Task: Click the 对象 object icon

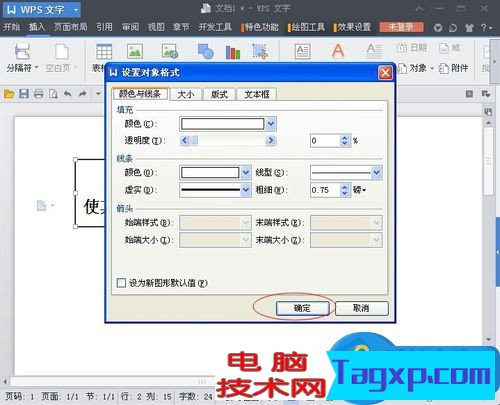Action: tap(402, 68)
